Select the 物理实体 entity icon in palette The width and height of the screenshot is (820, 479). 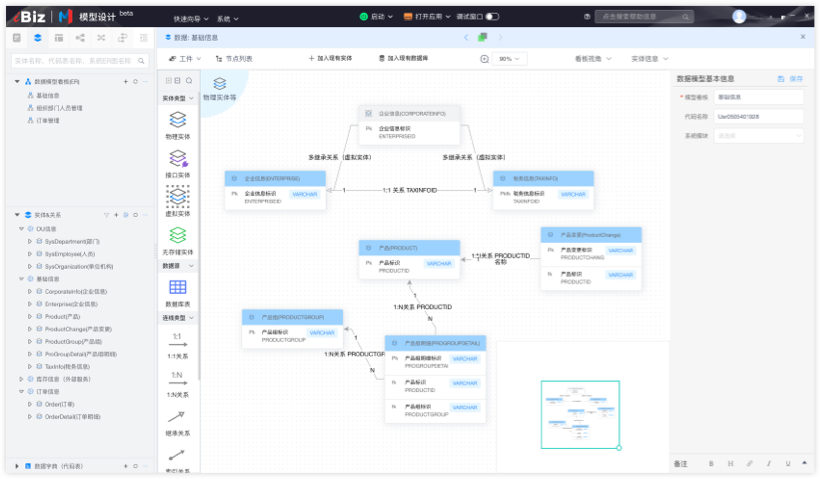click(177, 120)
